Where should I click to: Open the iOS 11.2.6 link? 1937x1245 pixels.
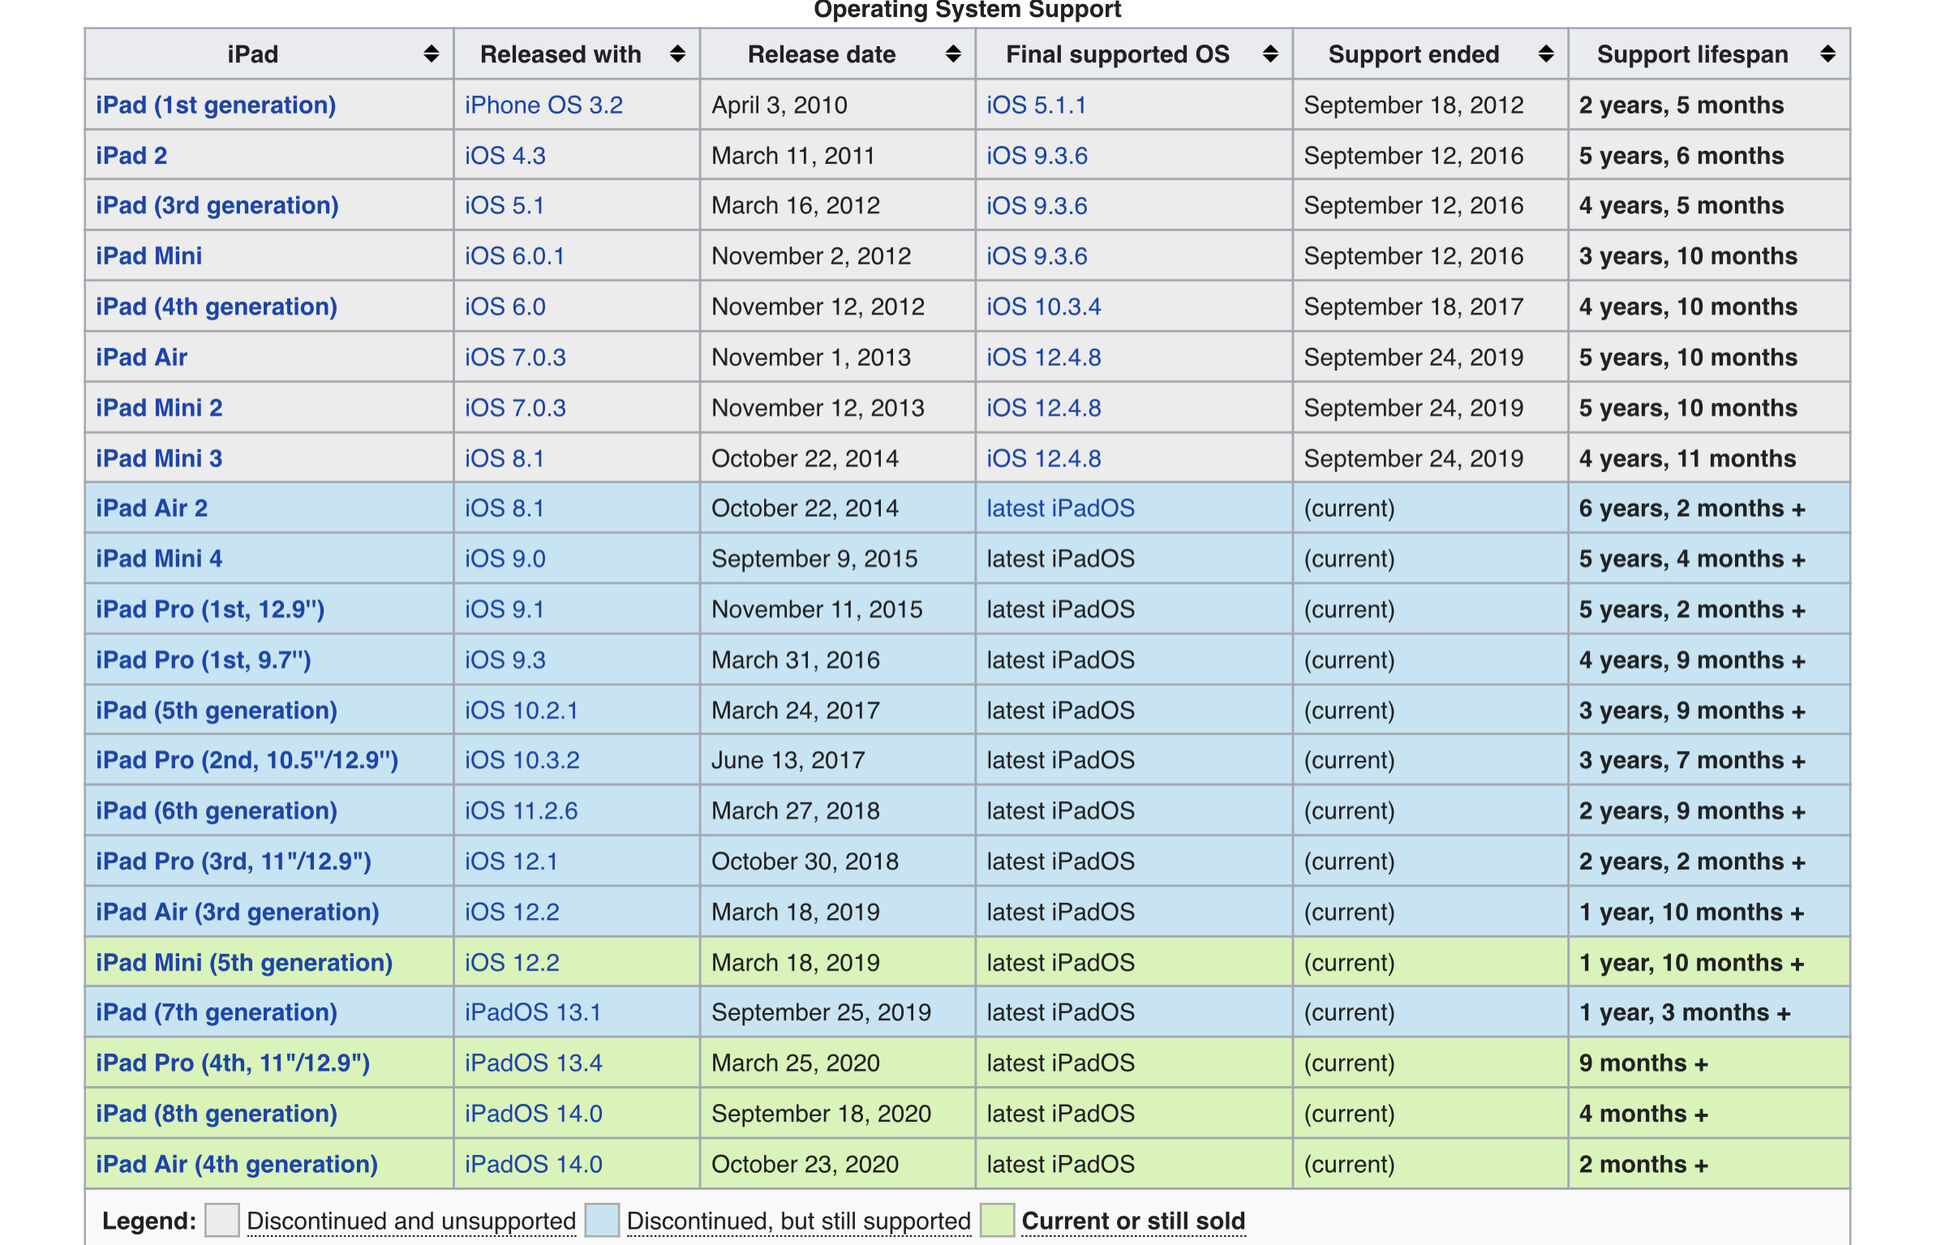pyautogui.click(x=521, y=811)
